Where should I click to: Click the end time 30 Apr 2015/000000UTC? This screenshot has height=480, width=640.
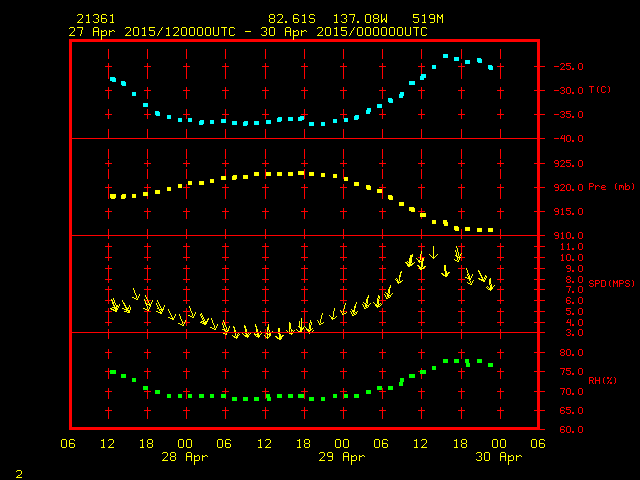[344, 32]
